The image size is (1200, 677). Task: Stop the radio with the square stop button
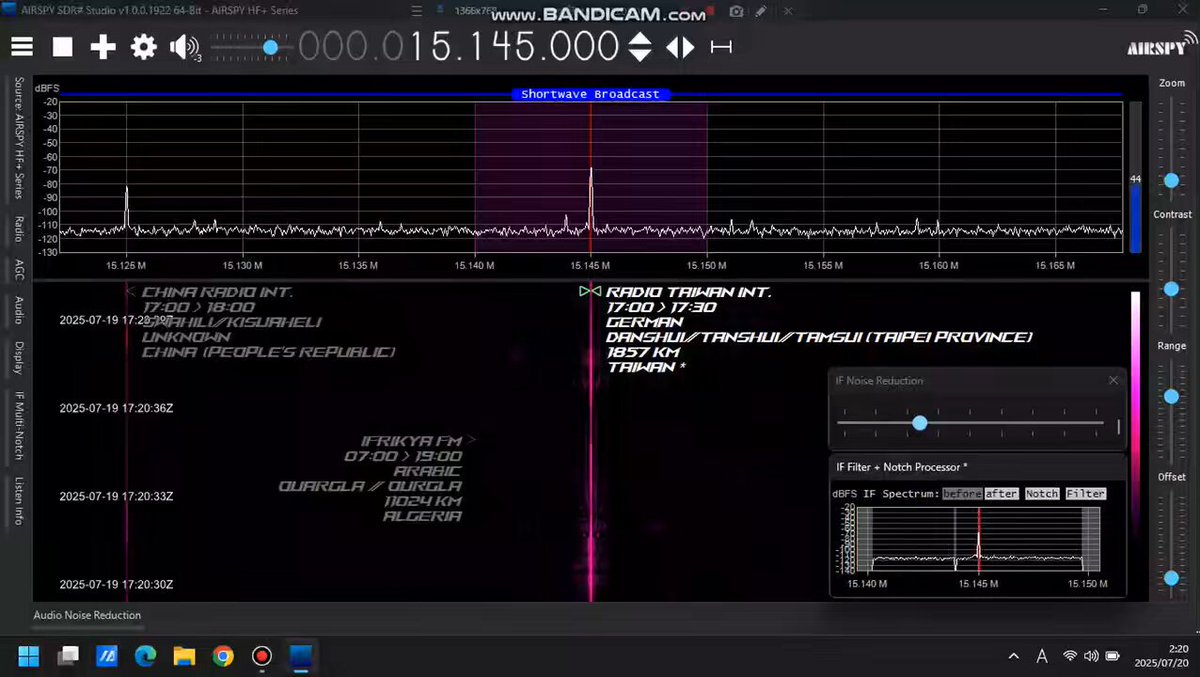tap(63, 47)
